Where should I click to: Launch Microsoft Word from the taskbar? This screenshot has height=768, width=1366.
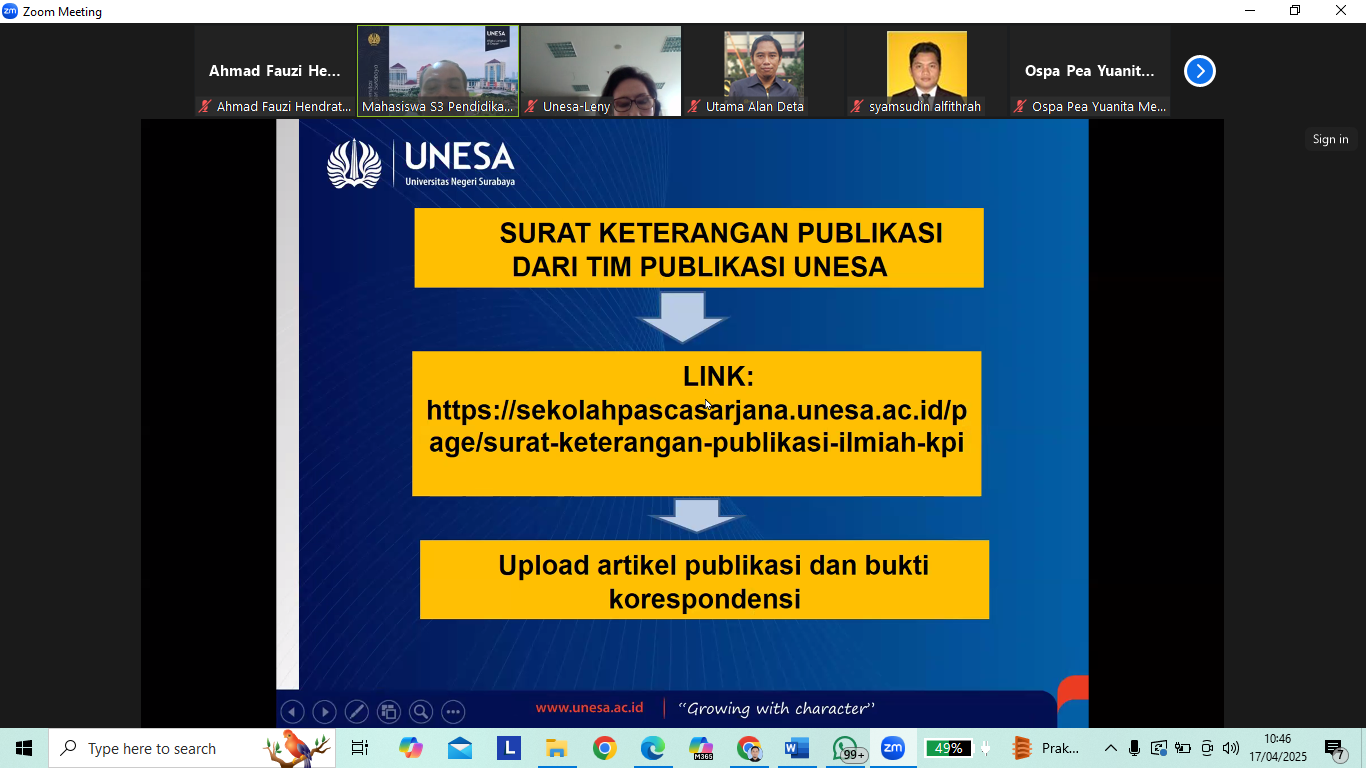click(797, 748)
